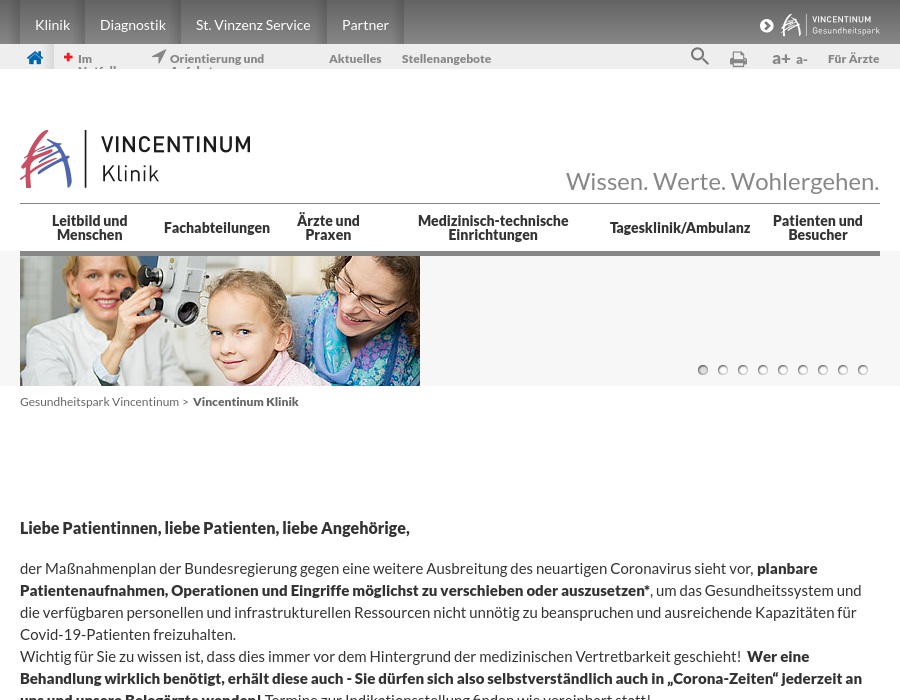Switch to the 'Partner' tab

[x=365, y=24]
